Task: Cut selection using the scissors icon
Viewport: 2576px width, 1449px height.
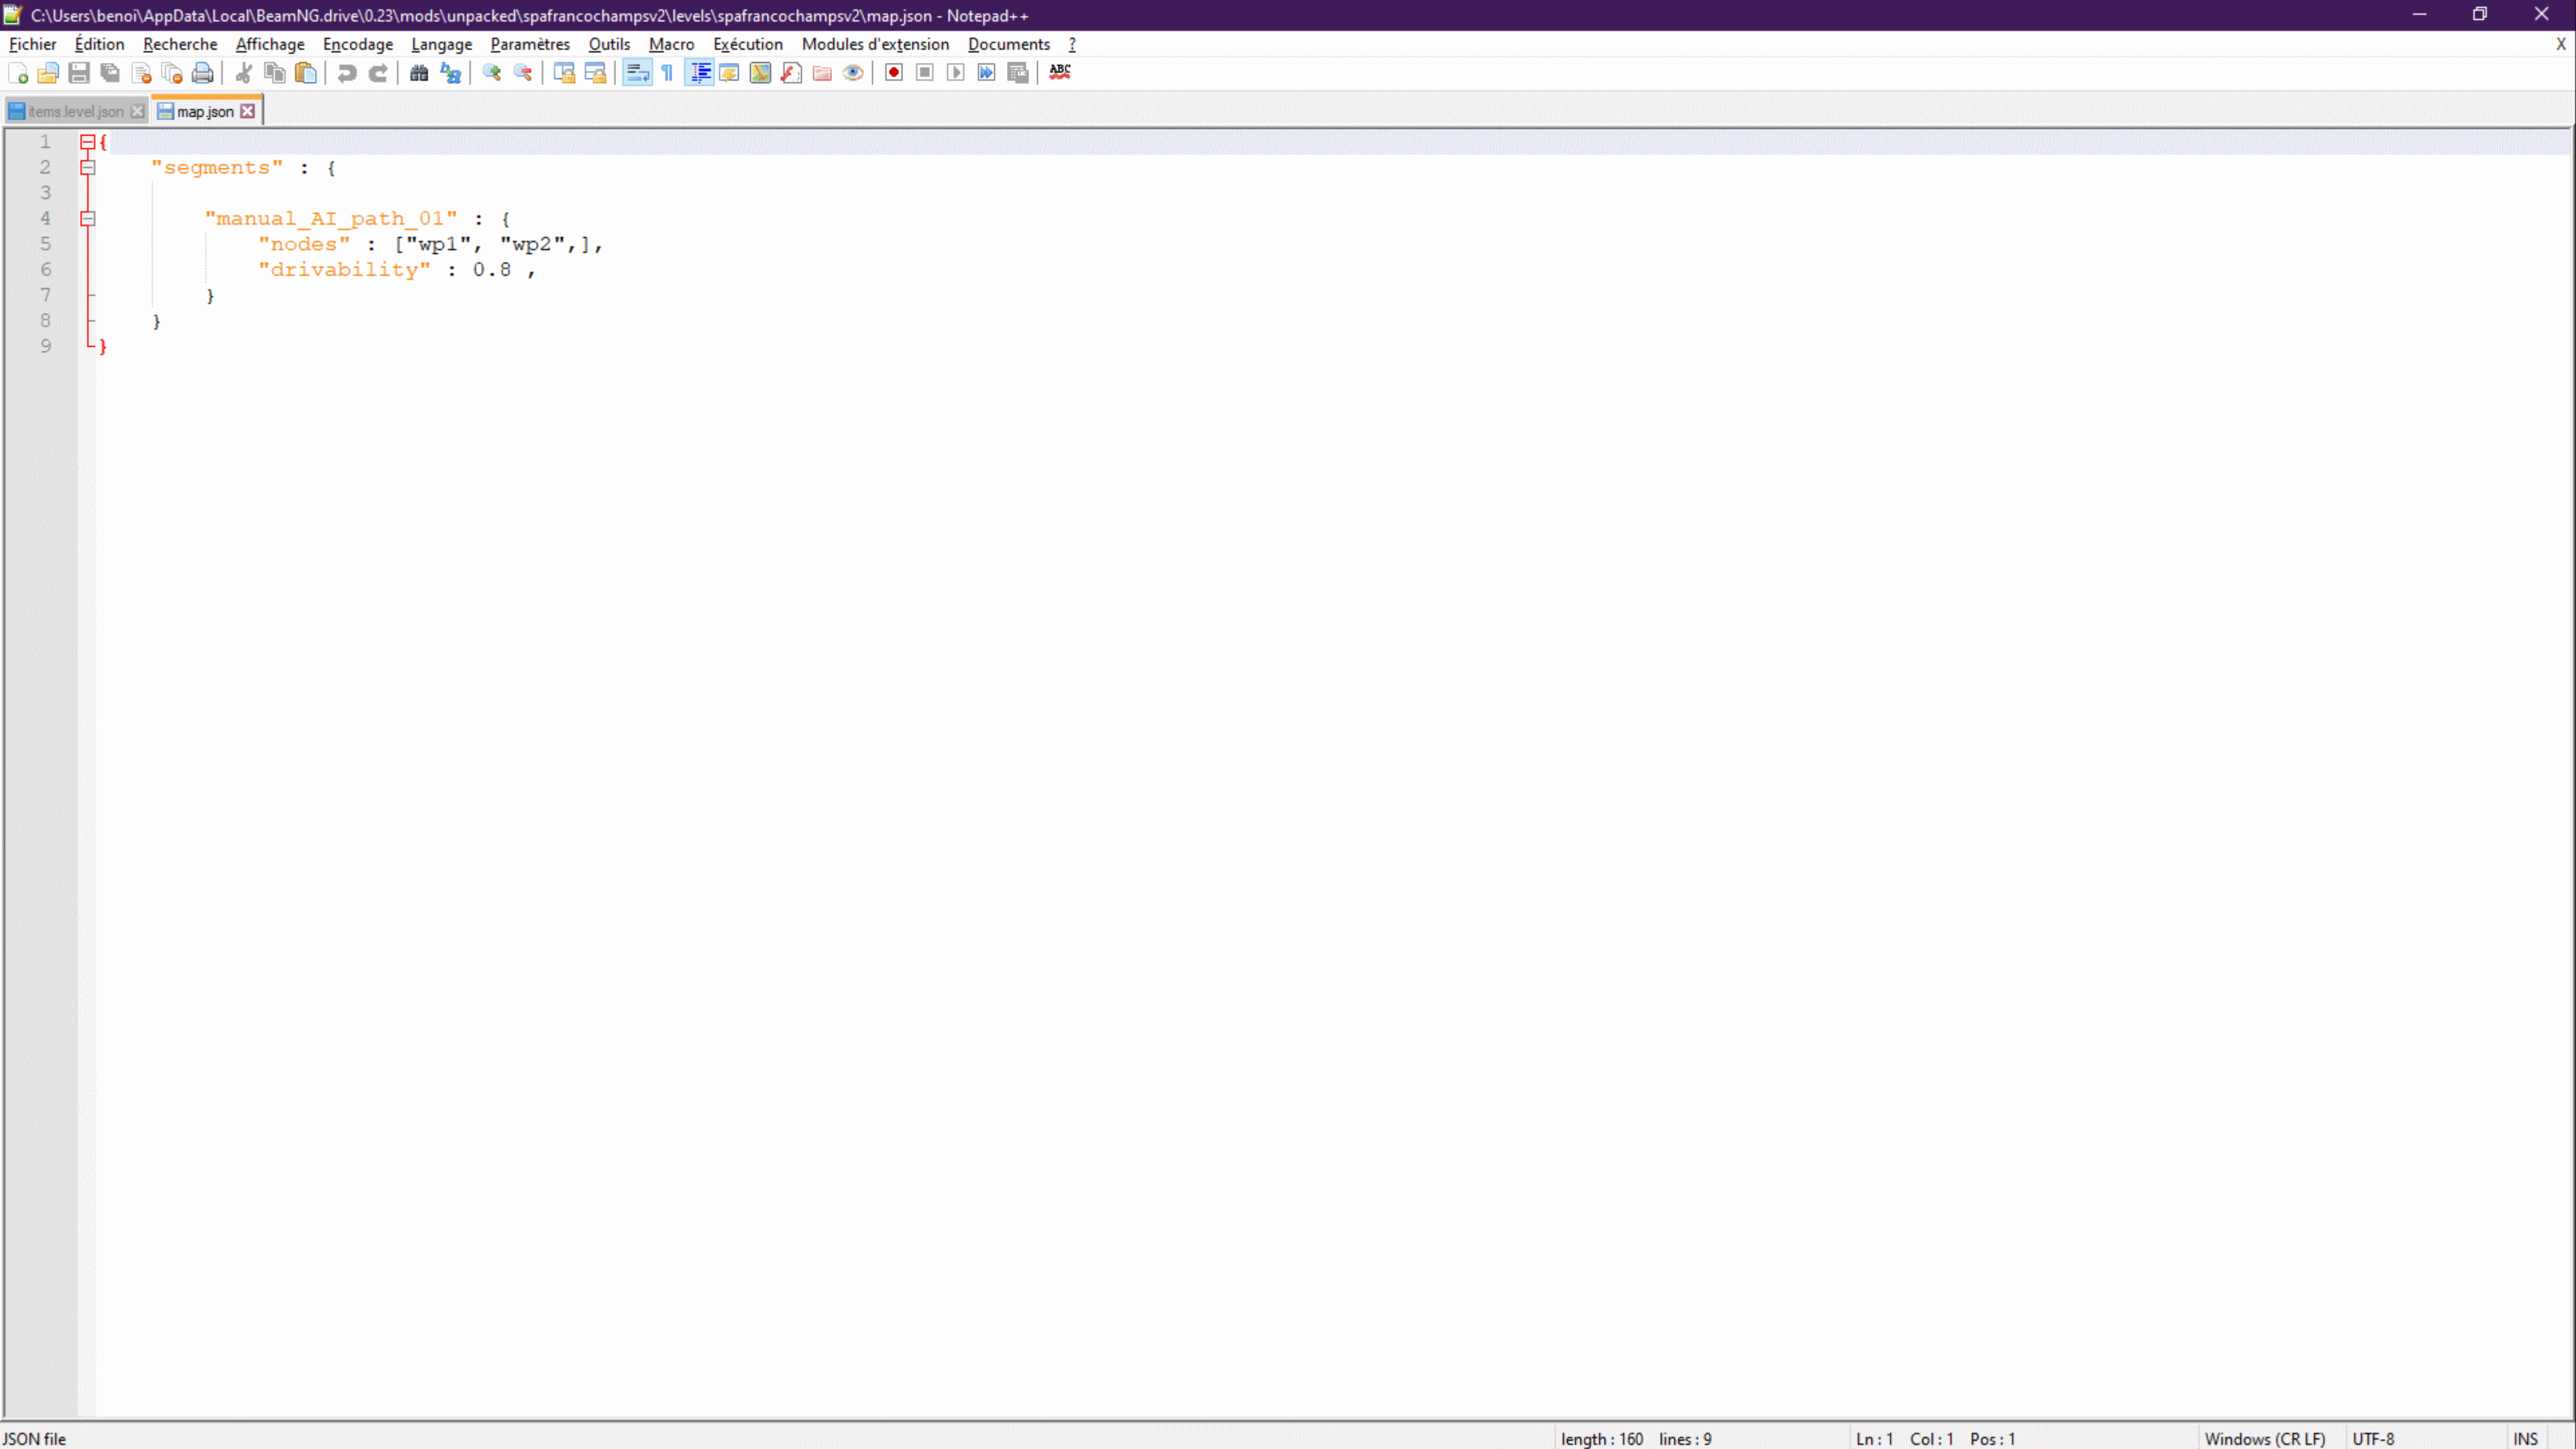Action: (243, 73)
